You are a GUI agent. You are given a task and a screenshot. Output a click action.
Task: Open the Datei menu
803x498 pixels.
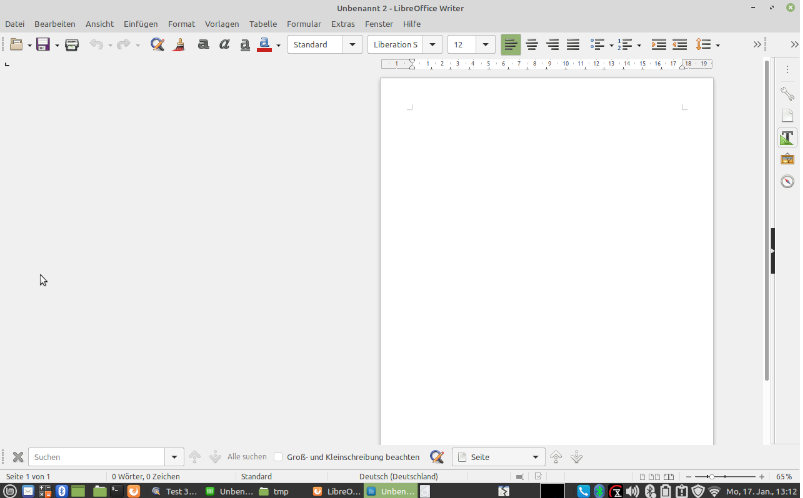(15, 24)
